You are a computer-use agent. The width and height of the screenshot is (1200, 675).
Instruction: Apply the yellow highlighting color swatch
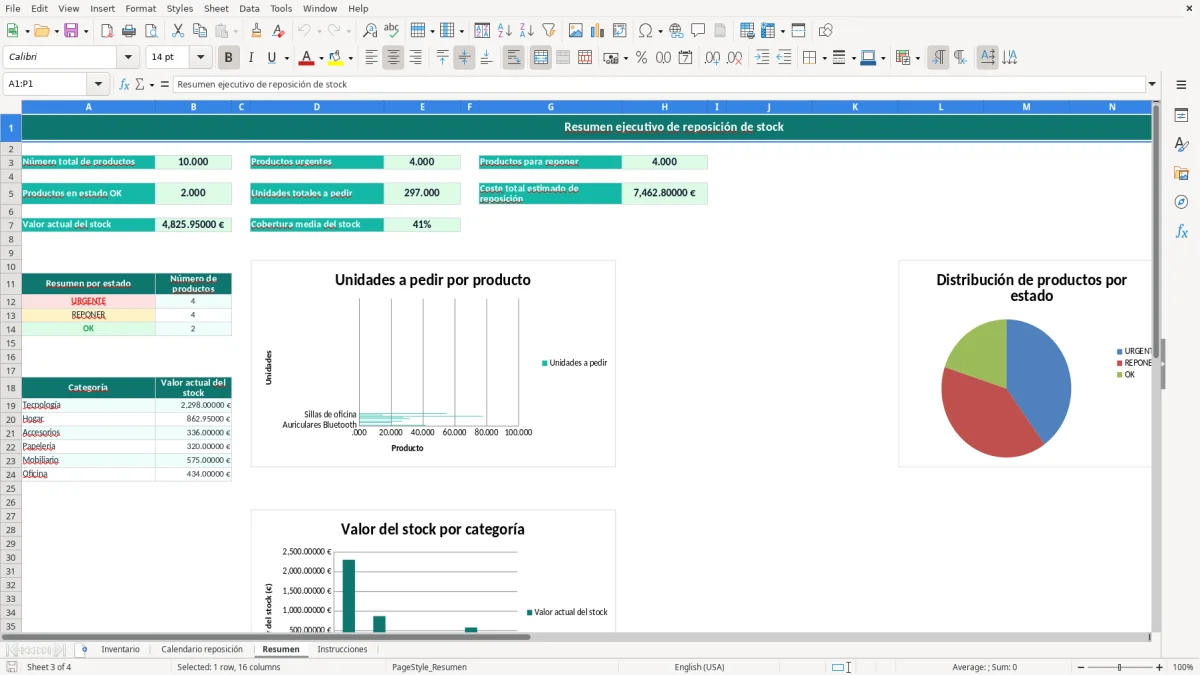[336, 58]
